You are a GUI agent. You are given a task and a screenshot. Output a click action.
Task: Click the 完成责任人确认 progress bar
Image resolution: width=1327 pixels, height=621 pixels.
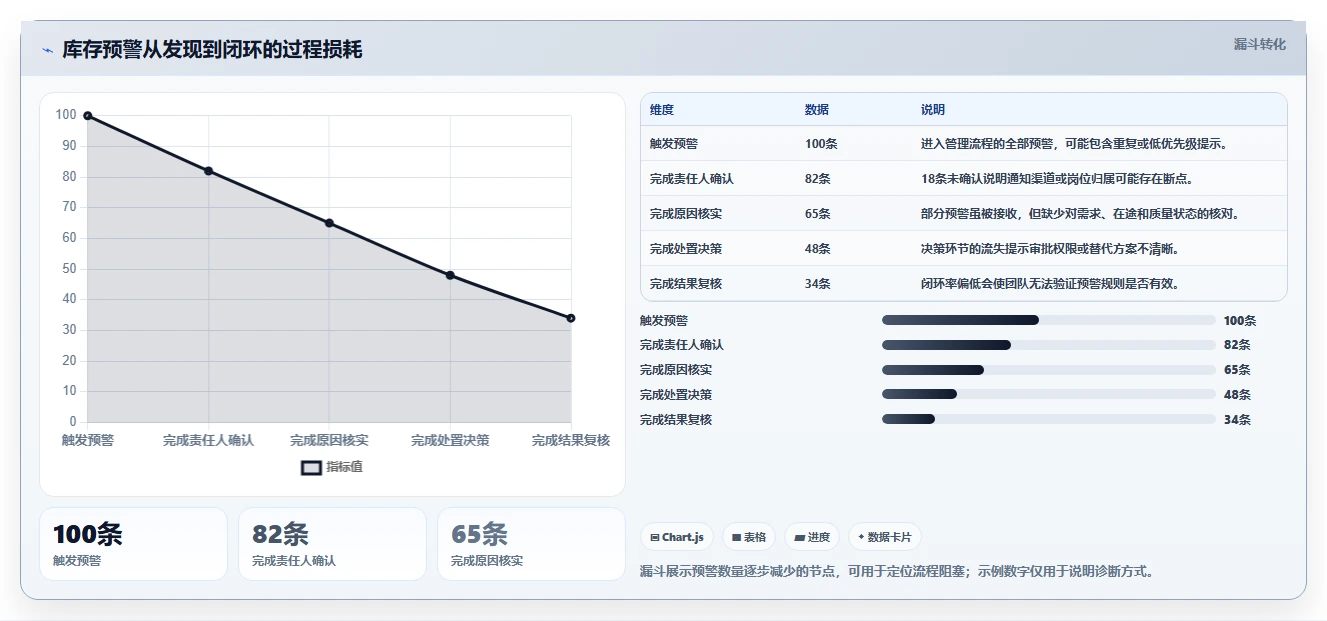[x=1049, y=345]
